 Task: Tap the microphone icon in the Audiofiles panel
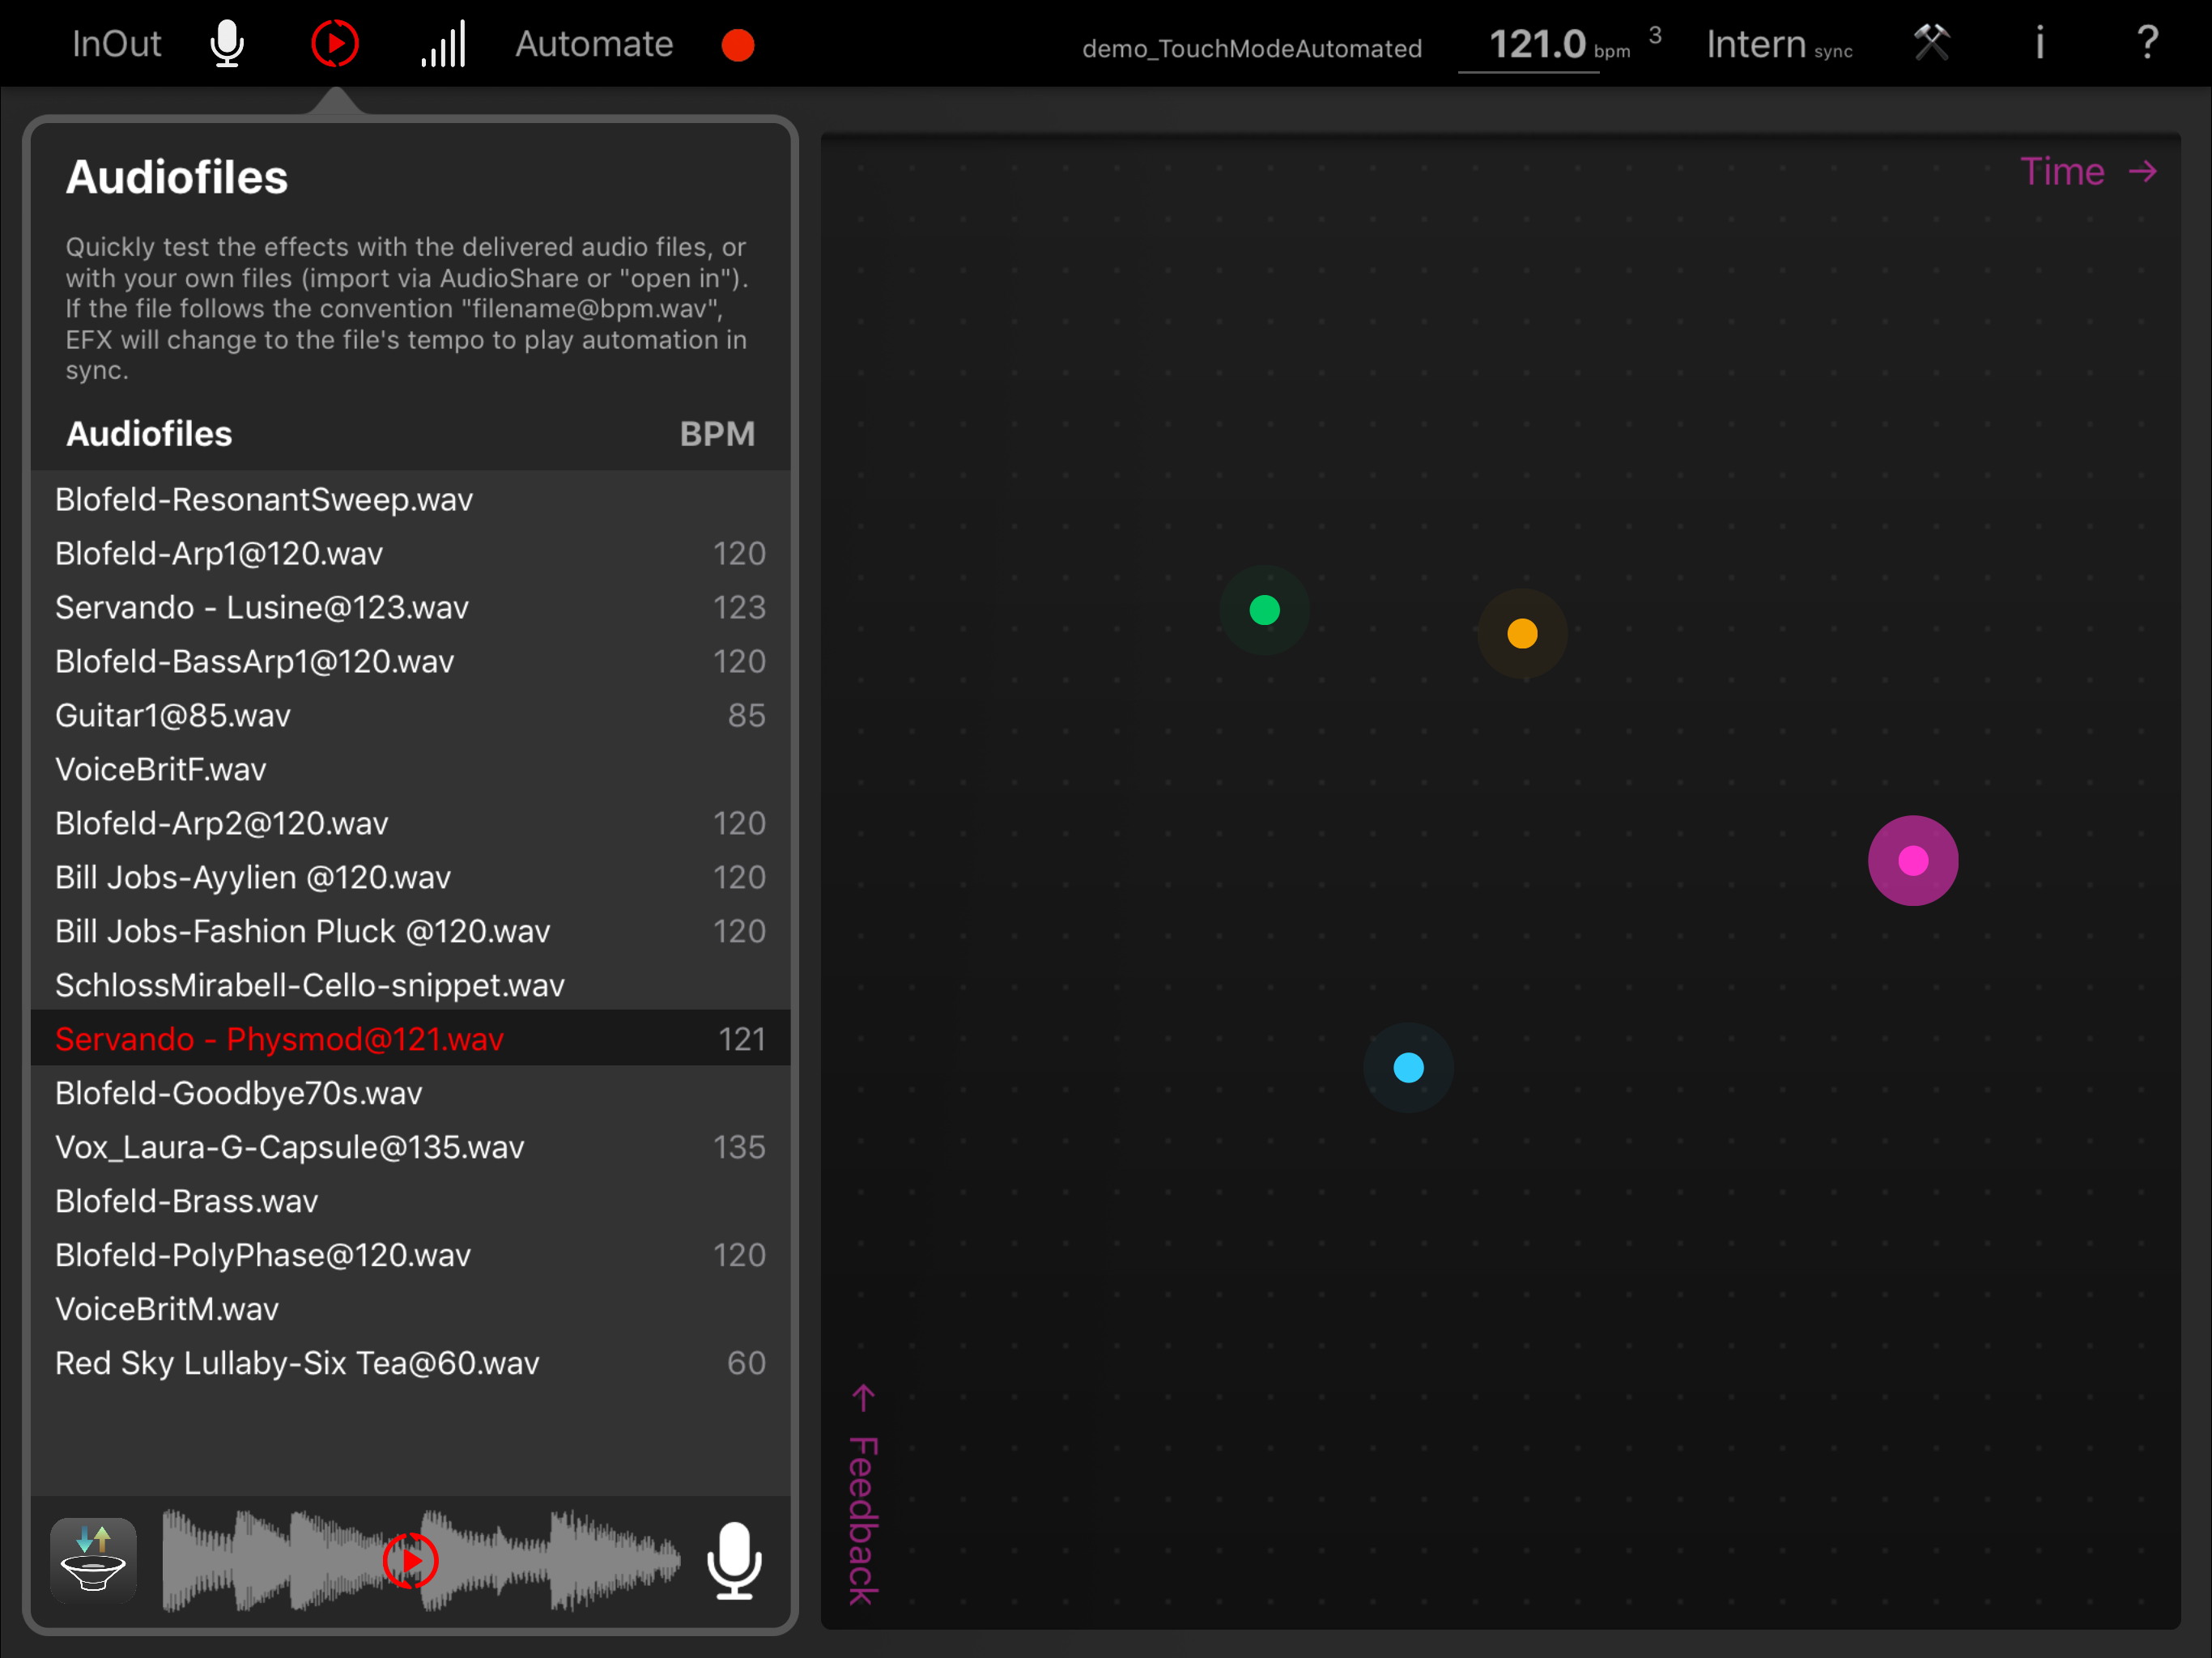(x=734, y=1560)
